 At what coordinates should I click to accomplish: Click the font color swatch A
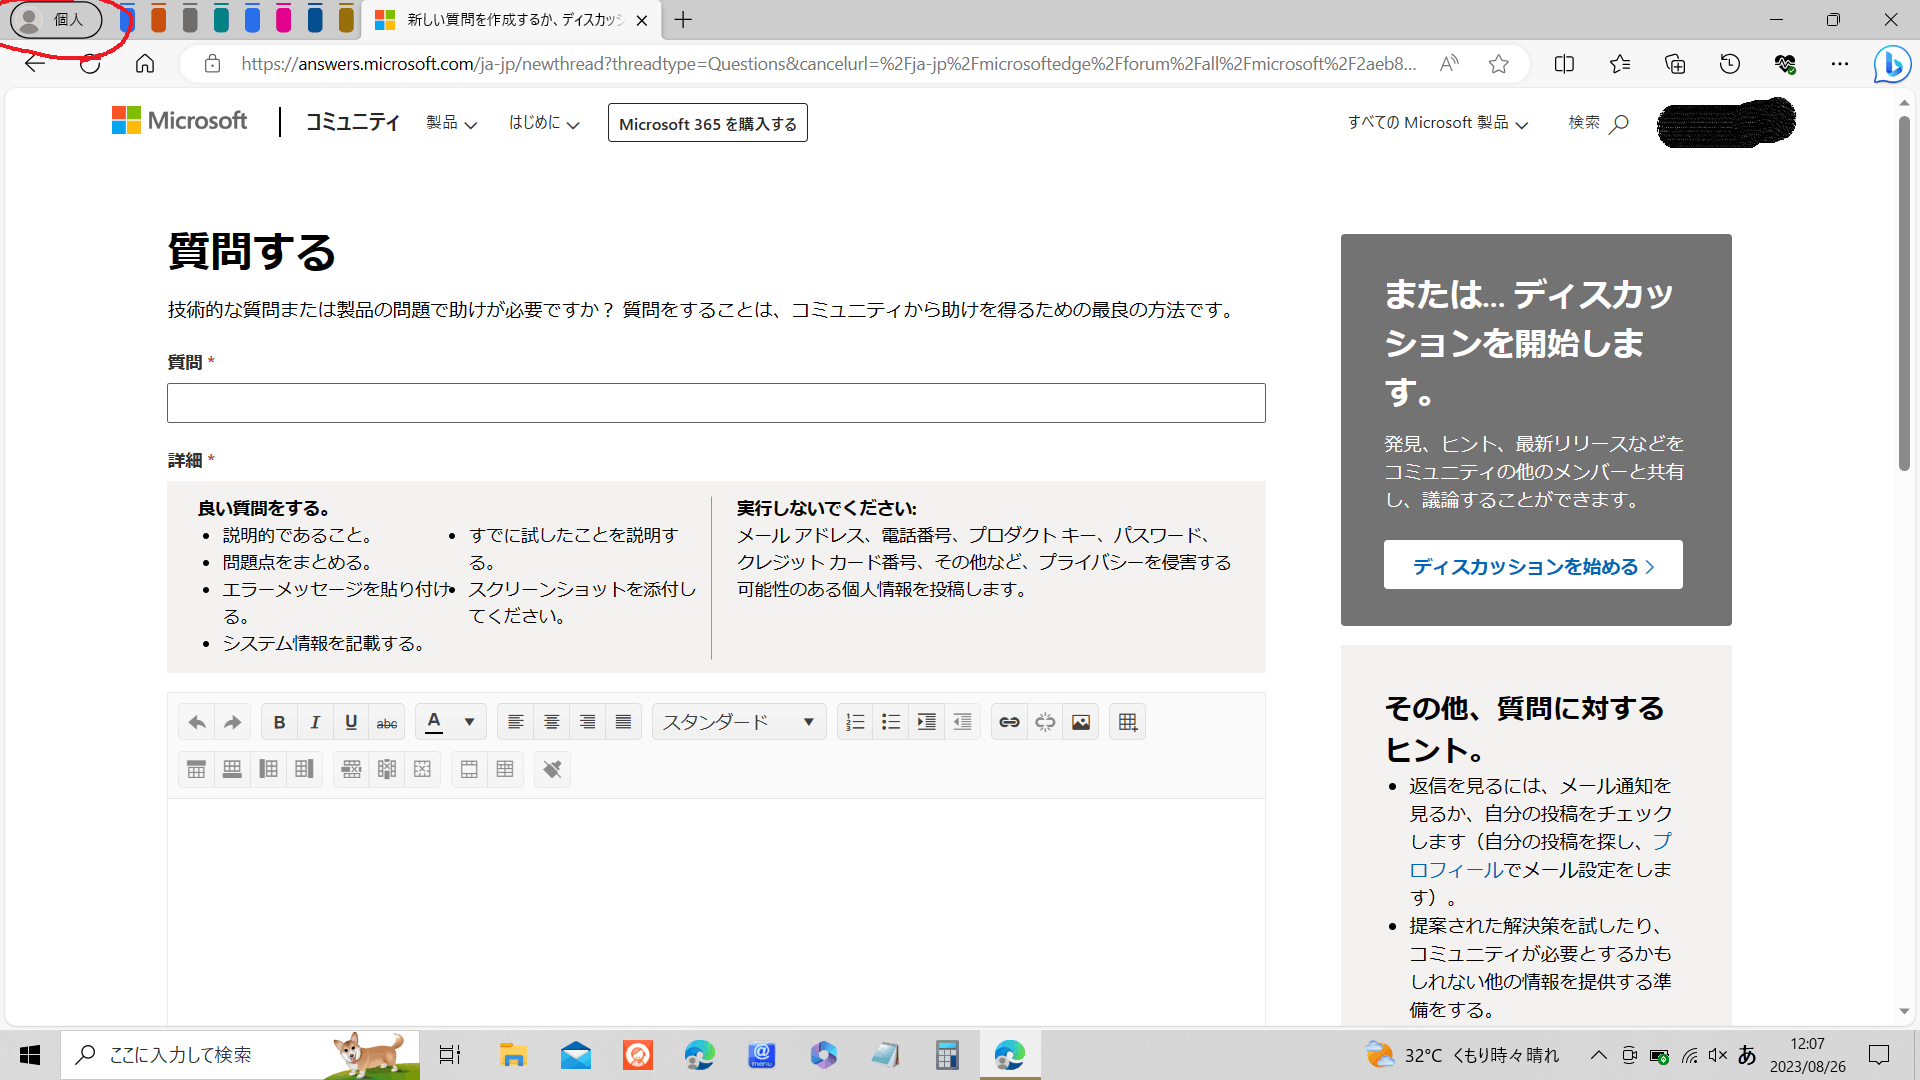pyautogui.click(x=435, y=721)
